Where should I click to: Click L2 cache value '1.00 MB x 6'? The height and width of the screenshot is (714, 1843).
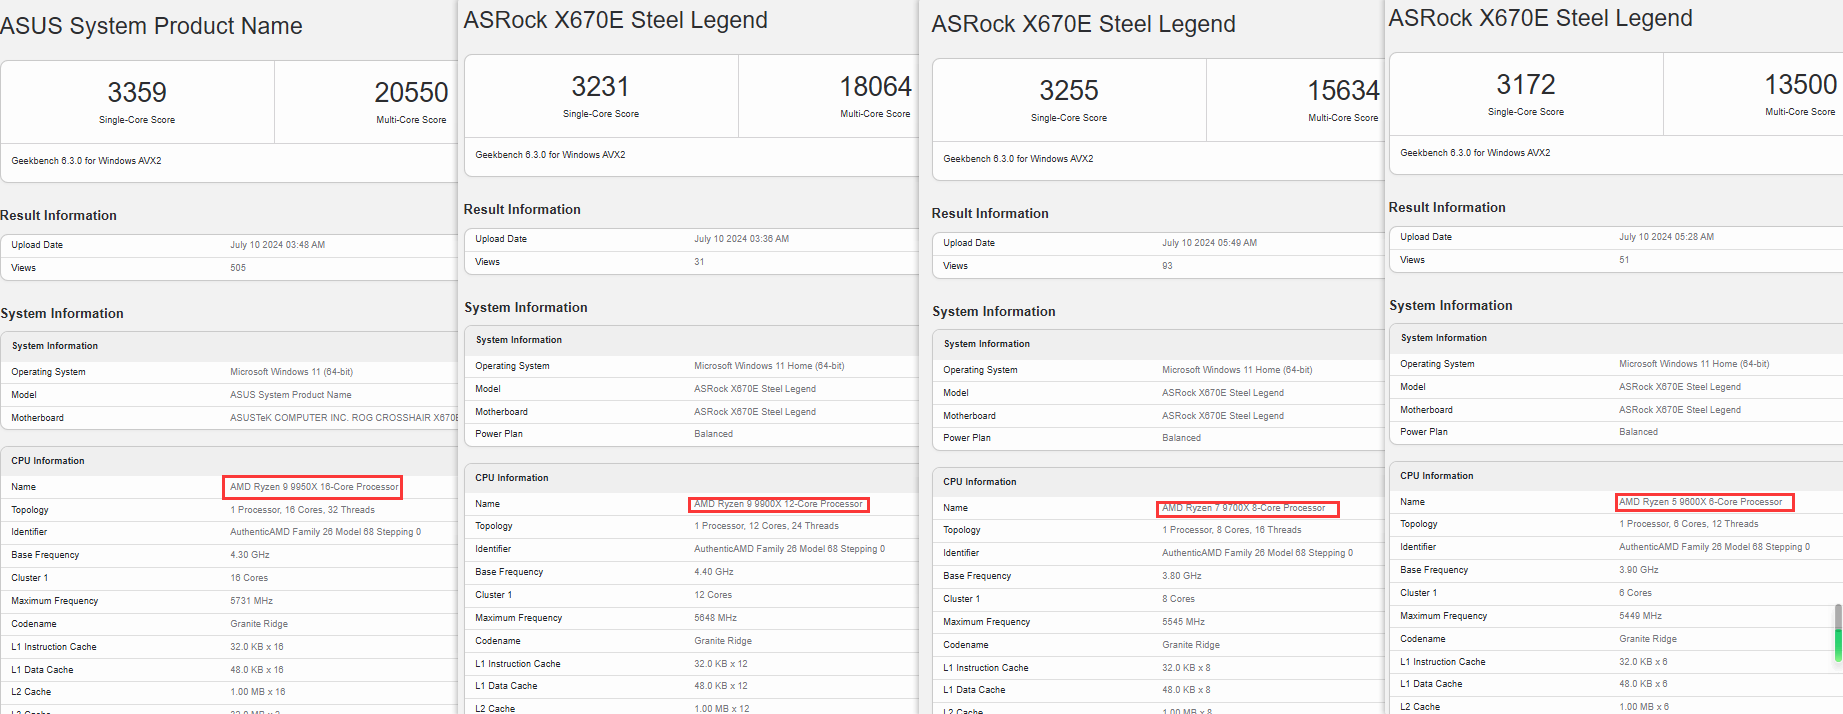pos(1644,707)
